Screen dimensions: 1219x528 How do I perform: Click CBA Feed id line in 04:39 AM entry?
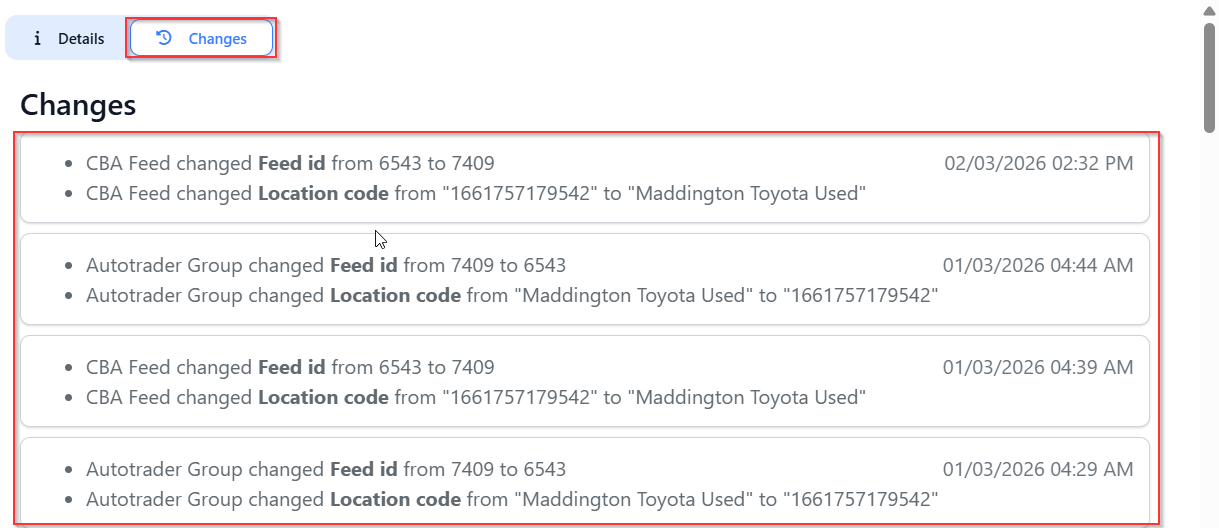pos(290,367)
